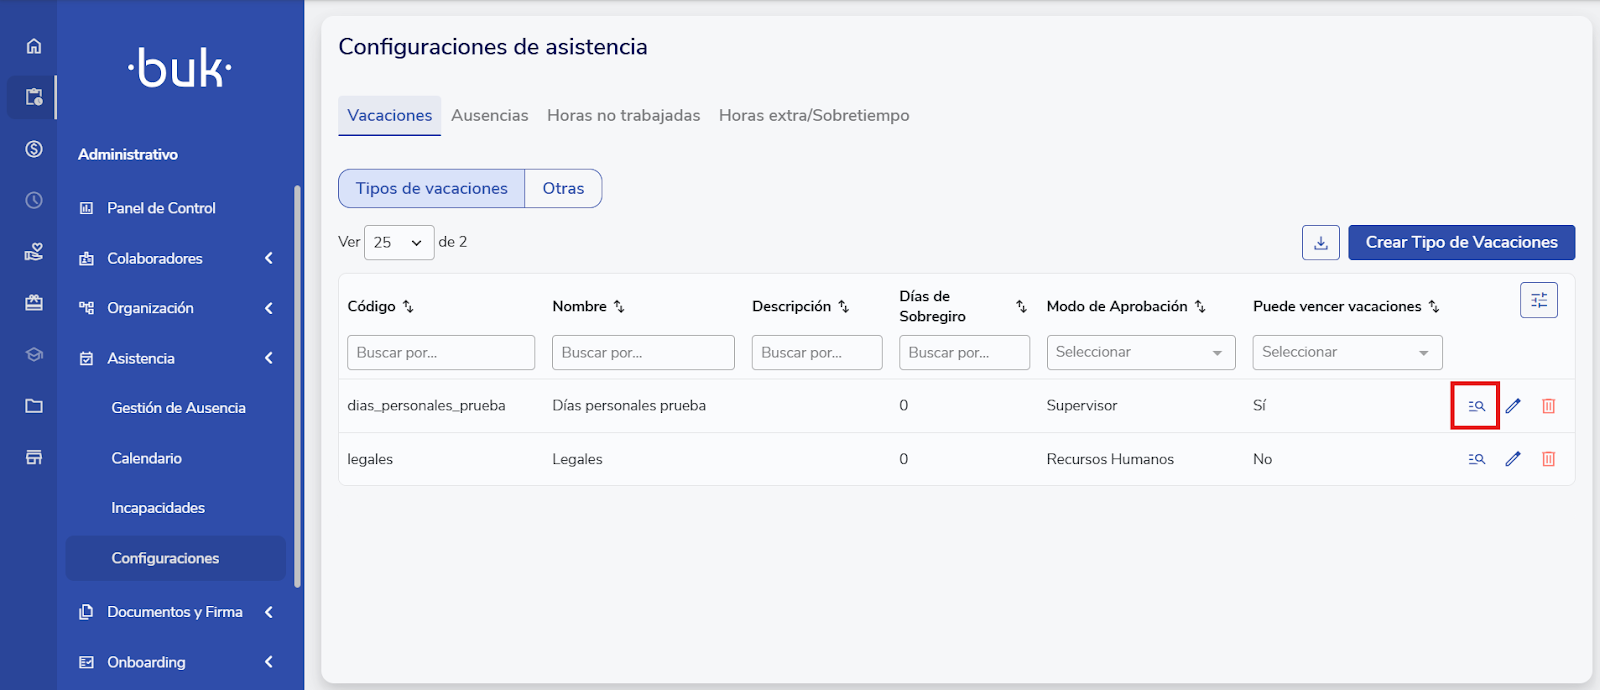The width and height of the screenshot is (1600, 690).
Task: Delete the legales vacation type
Action: [1548, 459]
